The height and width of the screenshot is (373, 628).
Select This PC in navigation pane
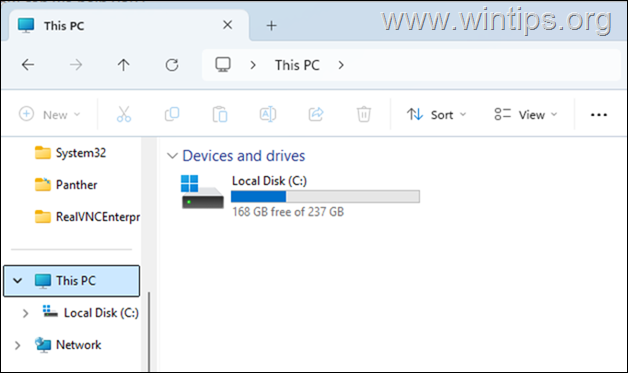tap(72, 281)
